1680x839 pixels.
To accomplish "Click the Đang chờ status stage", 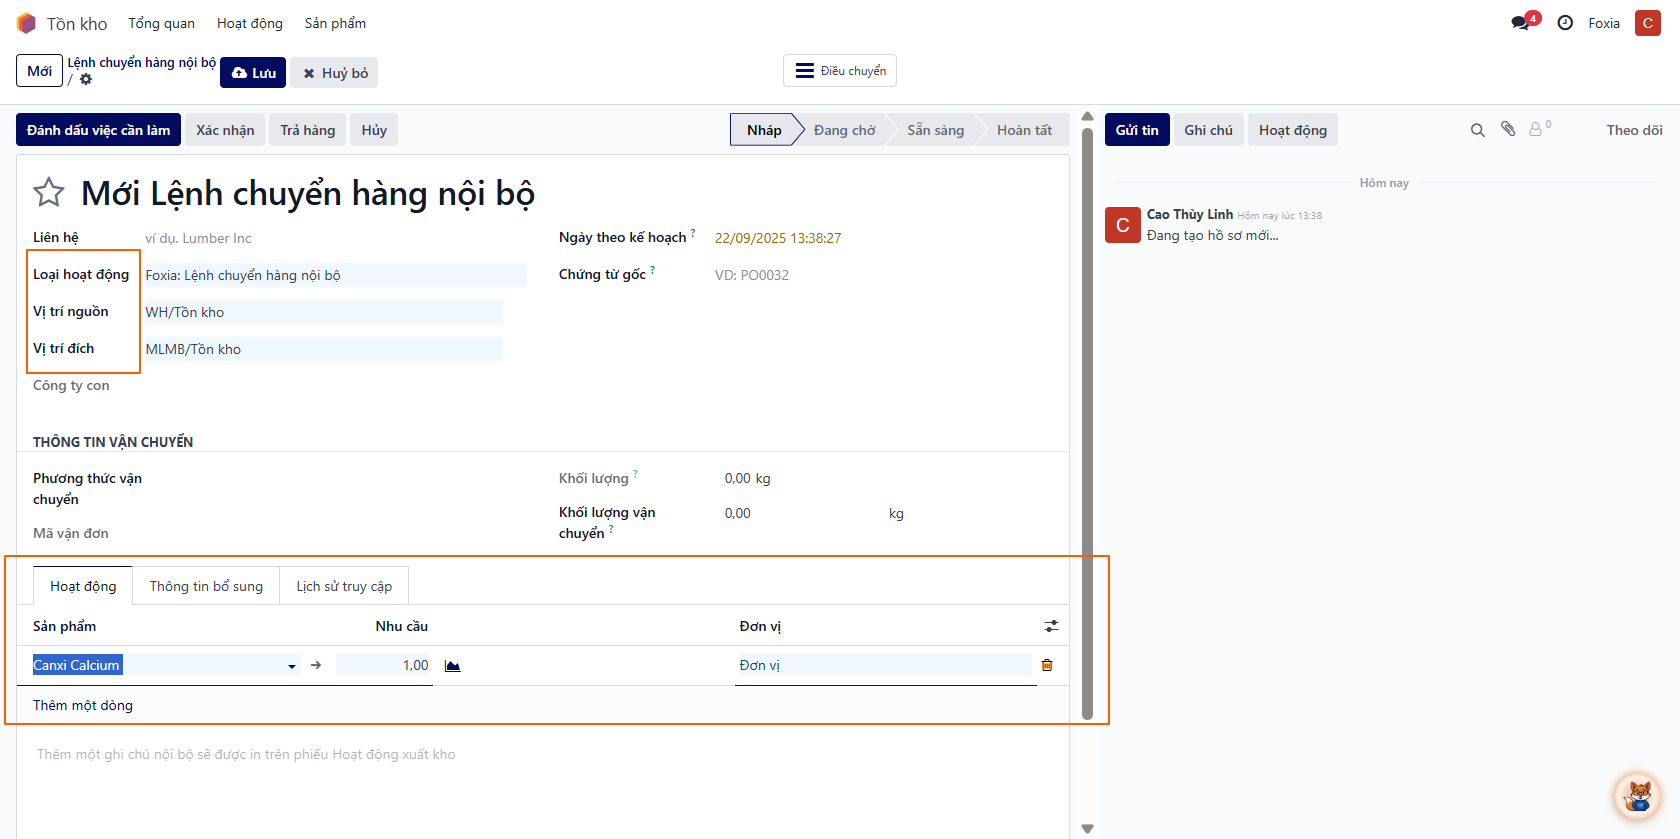I will coord(844,130).
